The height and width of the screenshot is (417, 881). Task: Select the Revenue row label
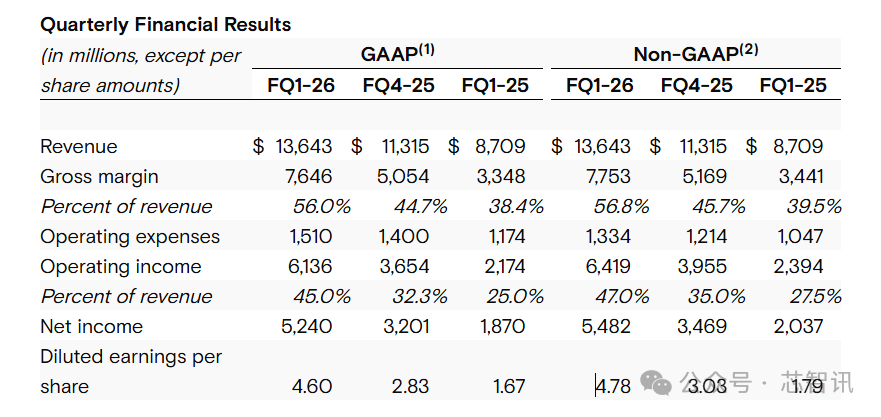pos(79,147)
